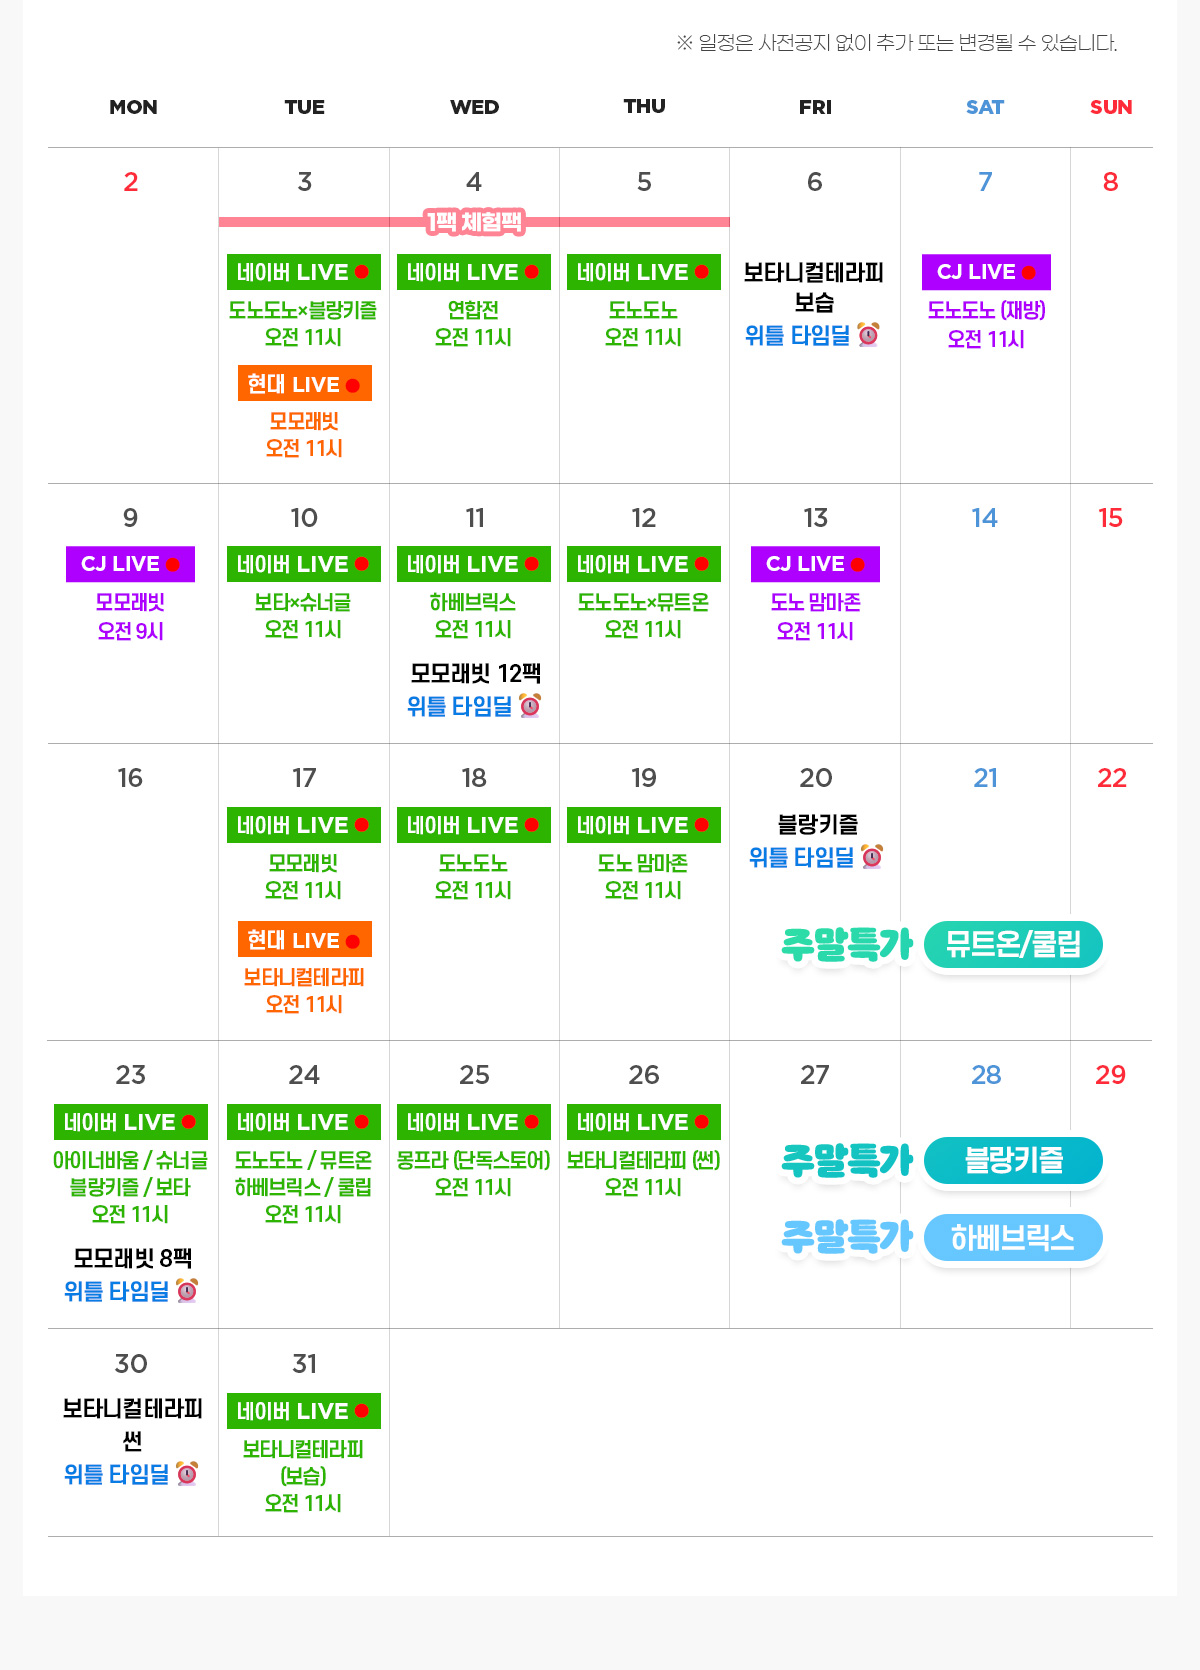Select the 하베브릭스 weekend special pill
1200x1670 pixels.
click(x=1013, y=1239)
